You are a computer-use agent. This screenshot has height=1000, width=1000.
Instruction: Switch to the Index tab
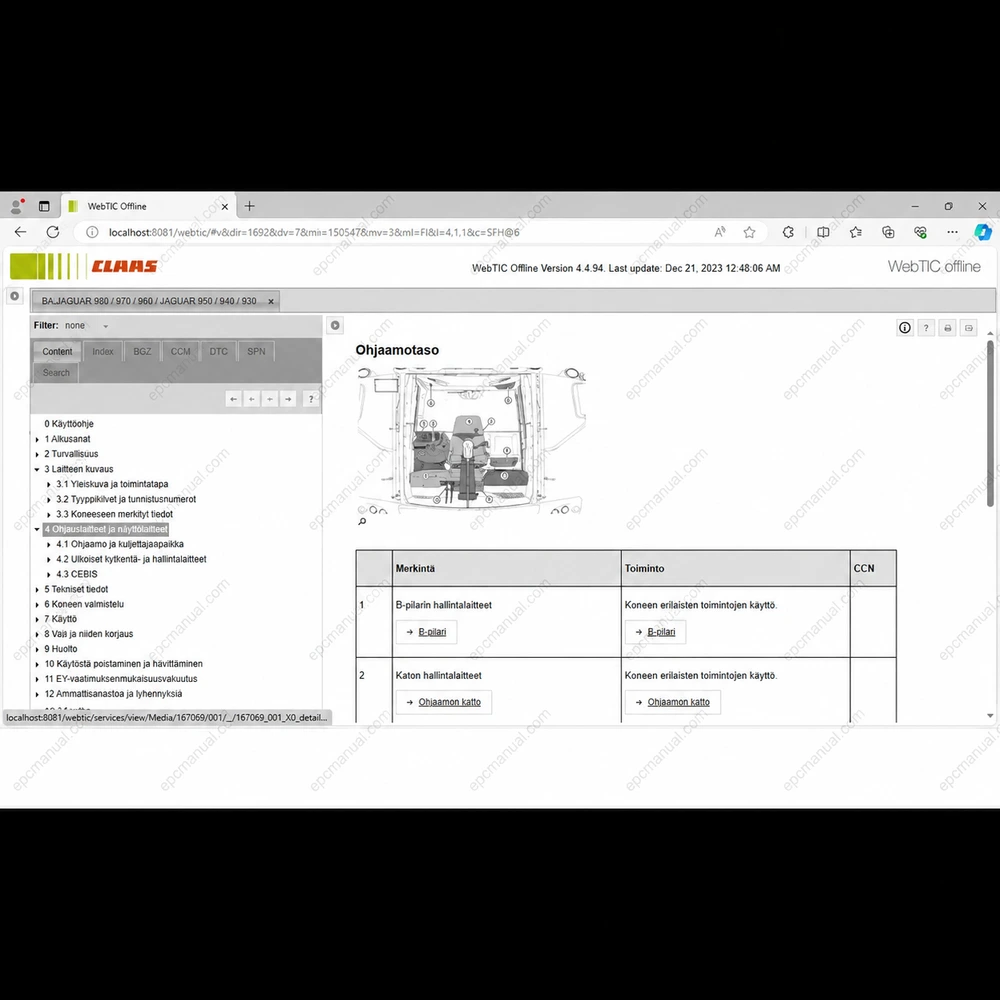tap(102, 351)
